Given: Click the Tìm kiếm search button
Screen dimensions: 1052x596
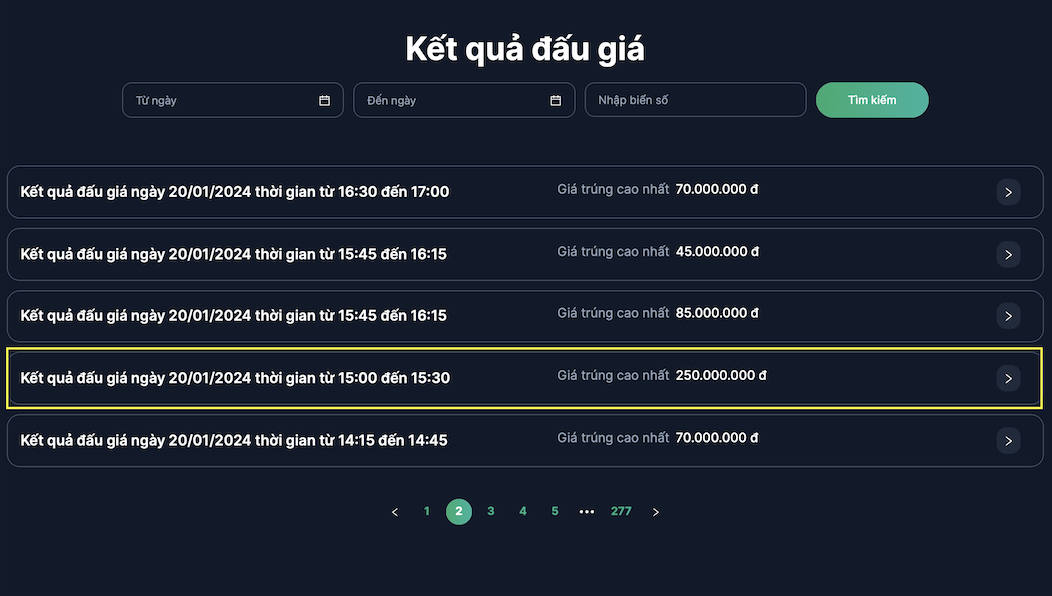Looking at the screenshot, I should pyautogui.click(x=872, y=100).
